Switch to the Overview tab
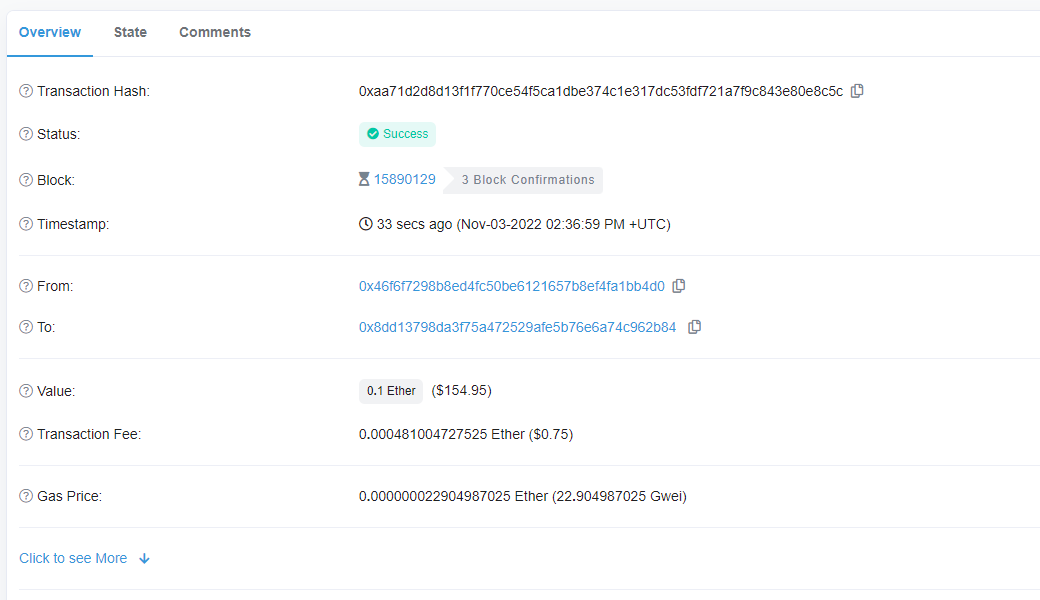The width and height of the screenshot is (1040, 600). tap(50, 32)
